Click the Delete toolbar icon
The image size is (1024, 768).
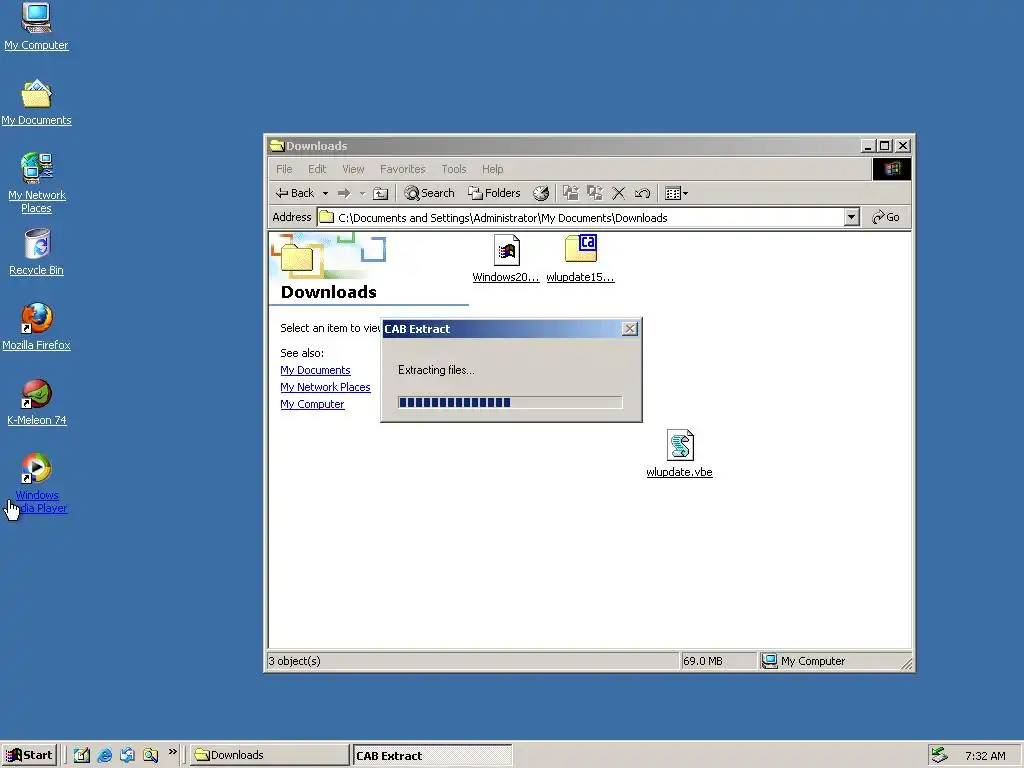click(x=618, y=193)
